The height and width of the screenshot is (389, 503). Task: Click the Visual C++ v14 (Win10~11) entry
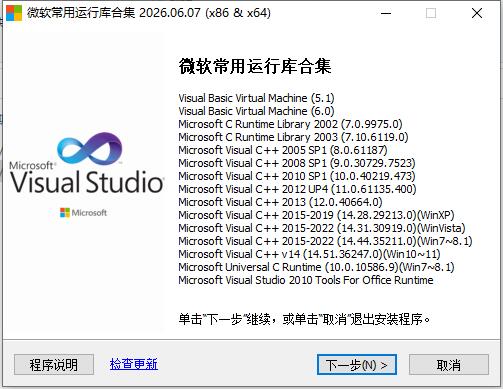309,254
